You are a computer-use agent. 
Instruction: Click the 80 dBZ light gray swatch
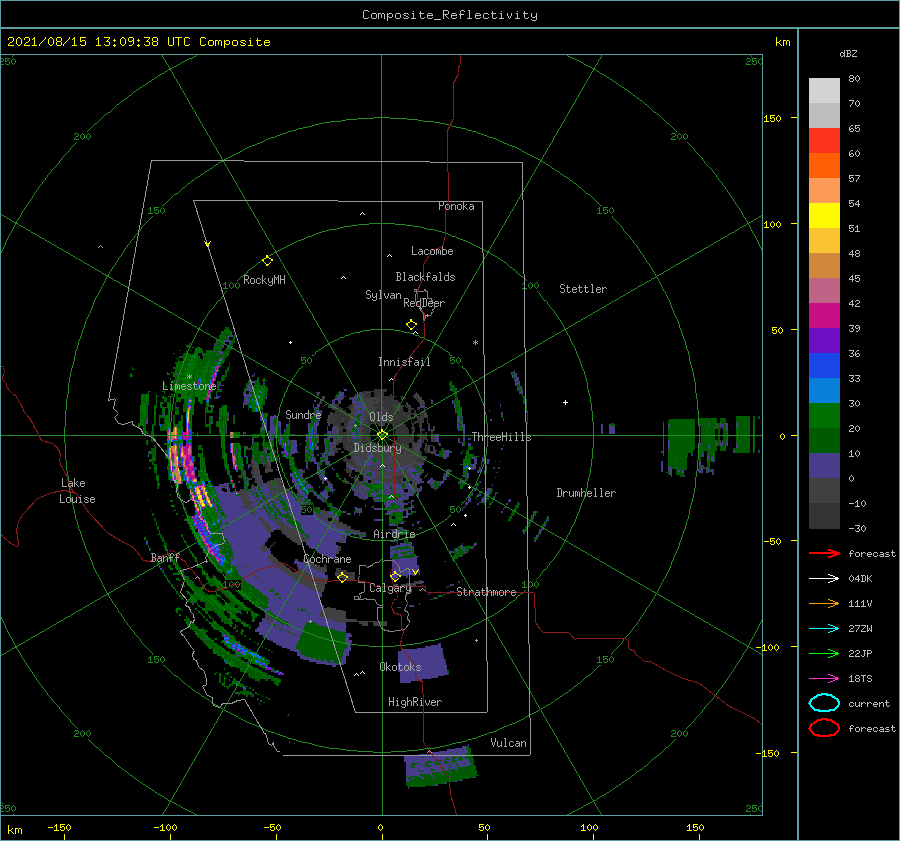point(824,91)
